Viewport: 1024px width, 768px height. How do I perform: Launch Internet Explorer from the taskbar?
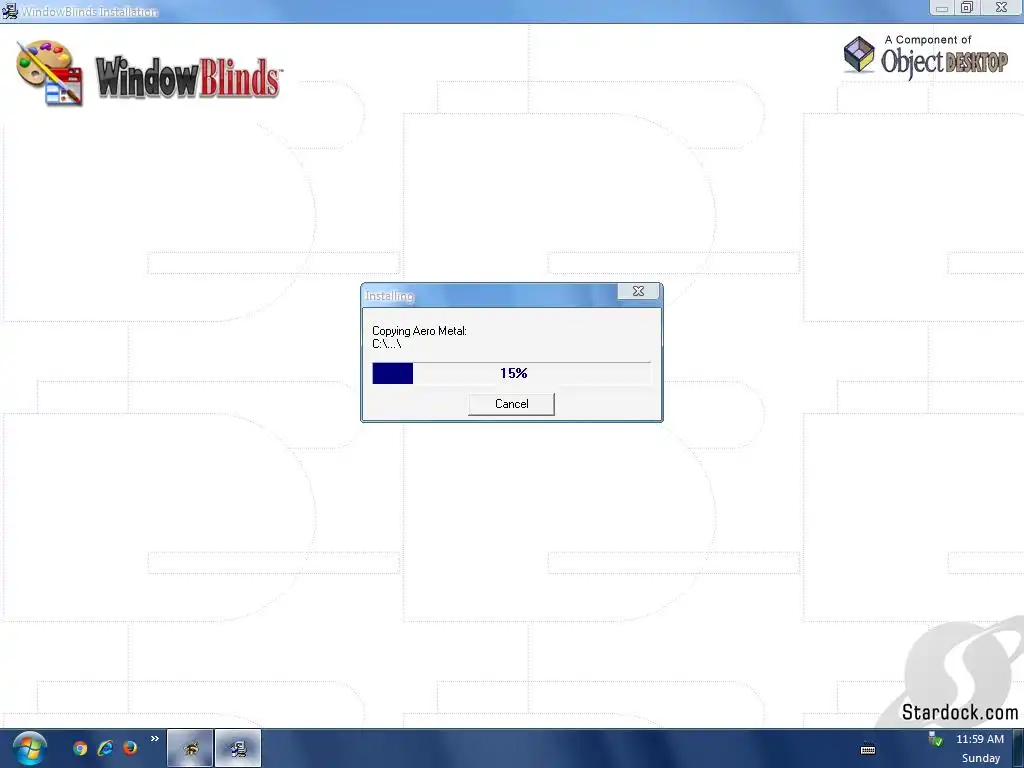click(x=105, y=748)
